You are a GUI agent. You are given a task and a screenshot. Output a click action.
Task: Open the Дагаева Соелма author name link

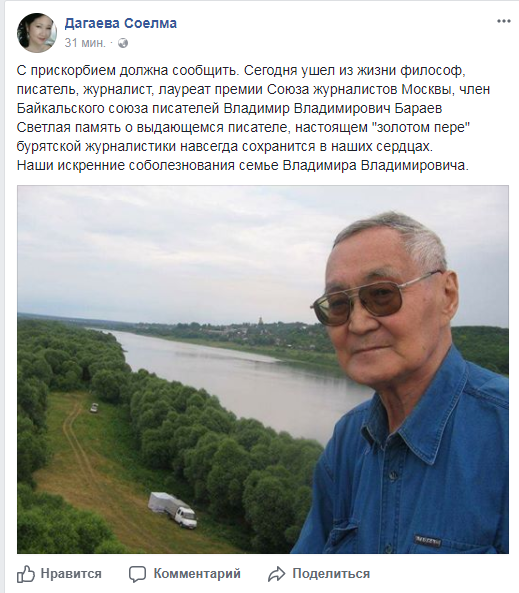[x=121, y=23]
